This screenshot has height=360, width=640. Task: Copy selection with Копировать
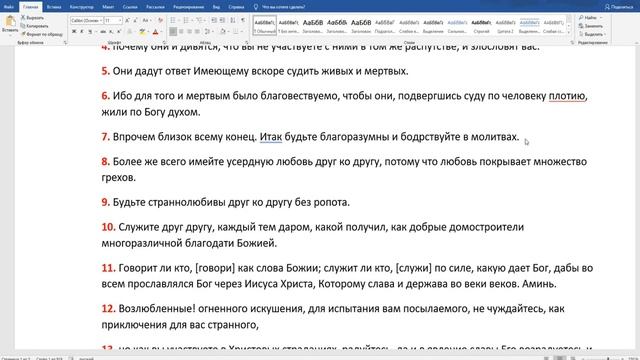(x=34, y=26)
